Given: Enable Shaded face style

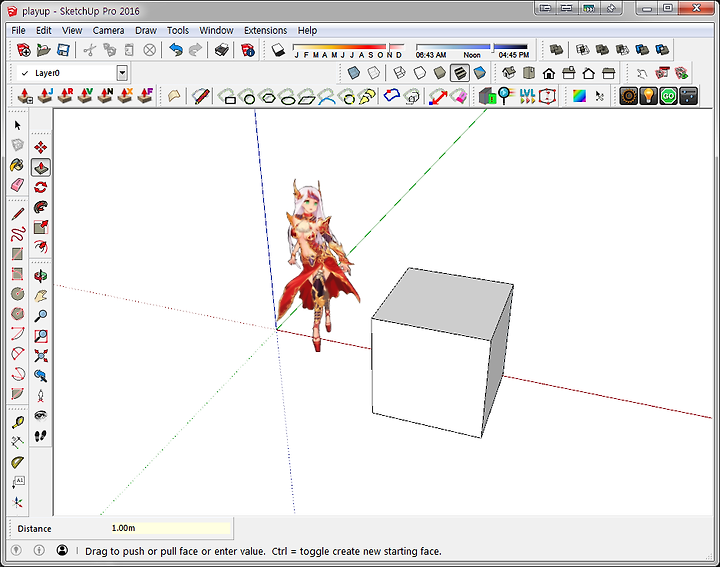Looking at the screenshot, I should tap(439, 73).
